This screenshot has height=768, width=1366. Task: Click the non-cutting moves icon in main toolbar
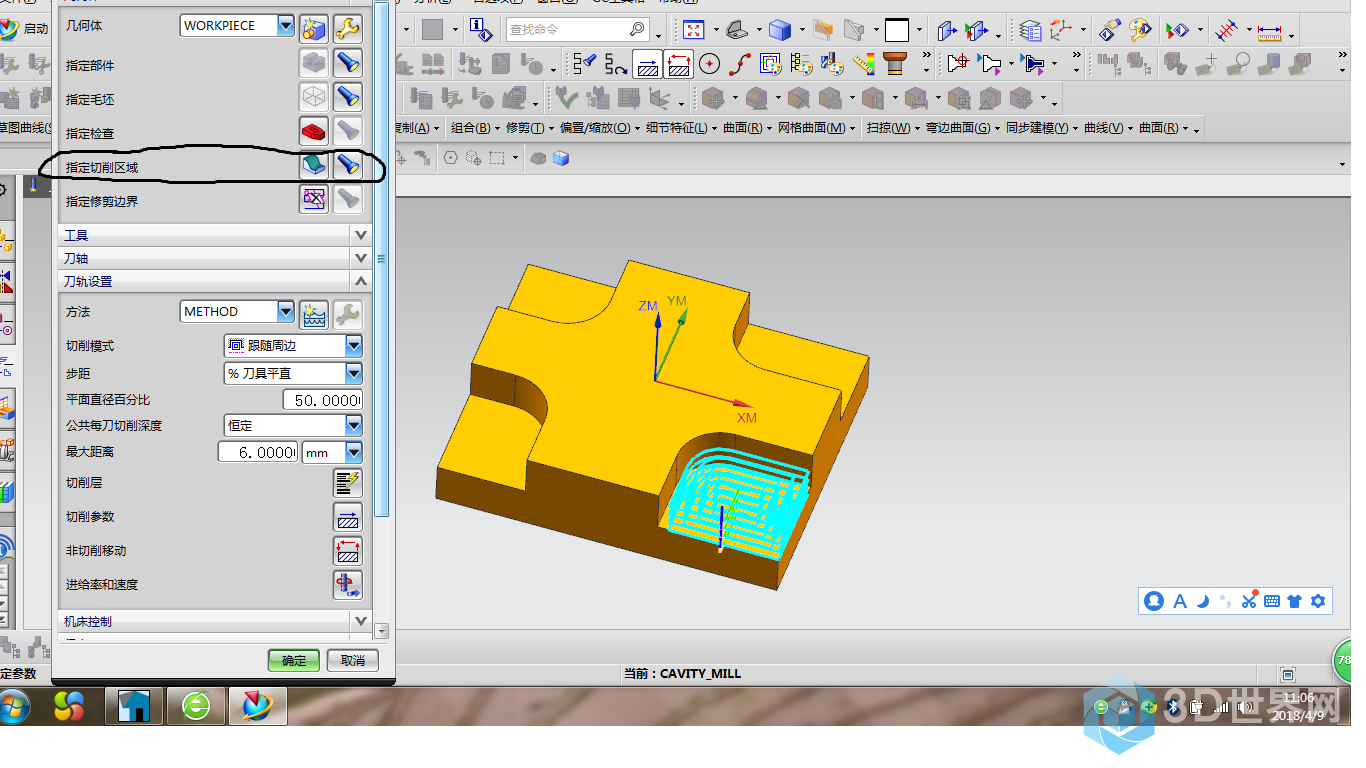click(678, 64)
